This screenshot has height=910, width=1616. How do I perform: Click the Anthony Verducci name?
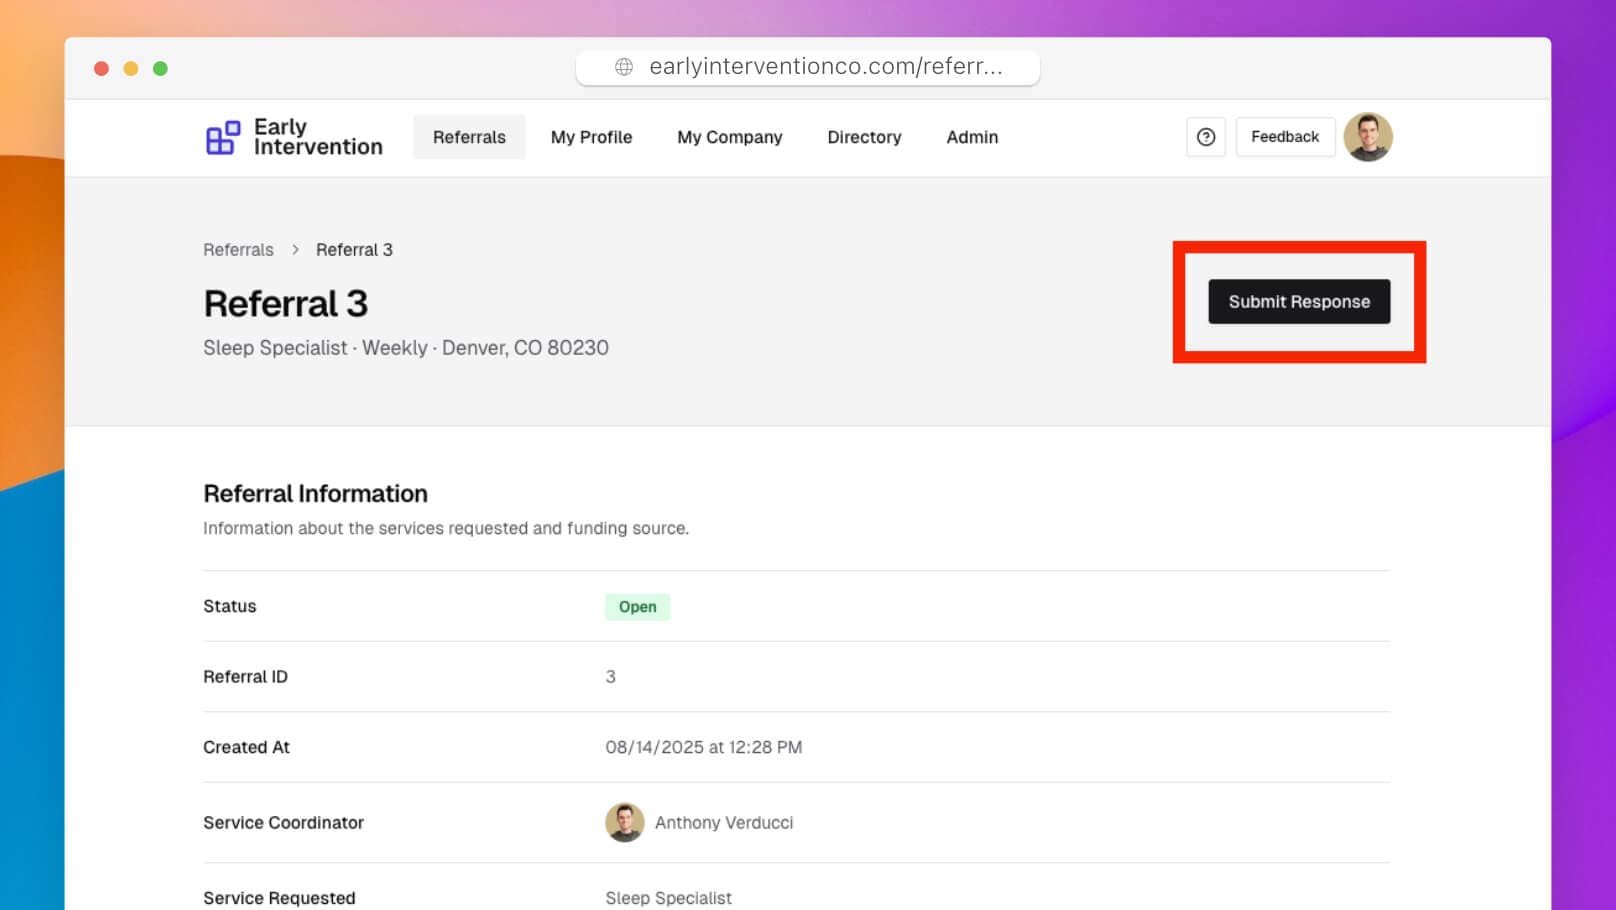click(x=723, y=822)
